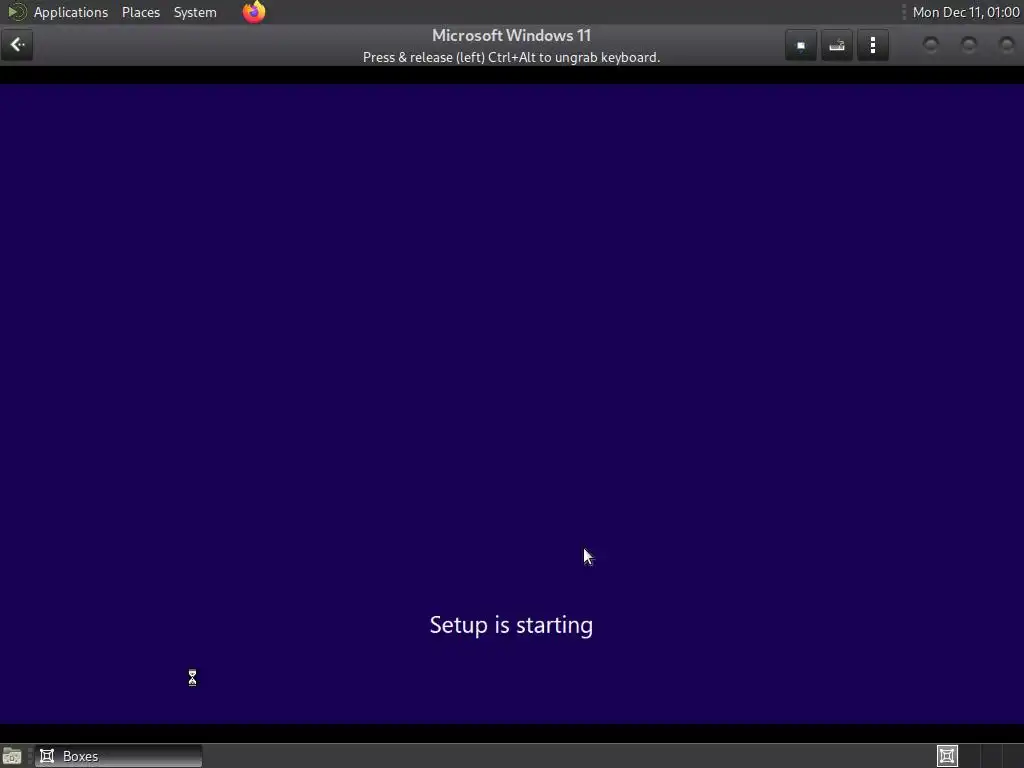This screenshot has height=768, width=1024.
Task: Click the last circular window control in the header
Action: 1006,44
